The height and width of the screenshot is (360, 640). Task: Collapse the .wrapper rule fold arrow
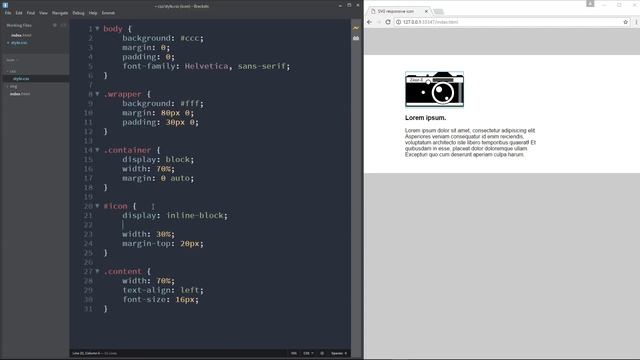point(97,94)
